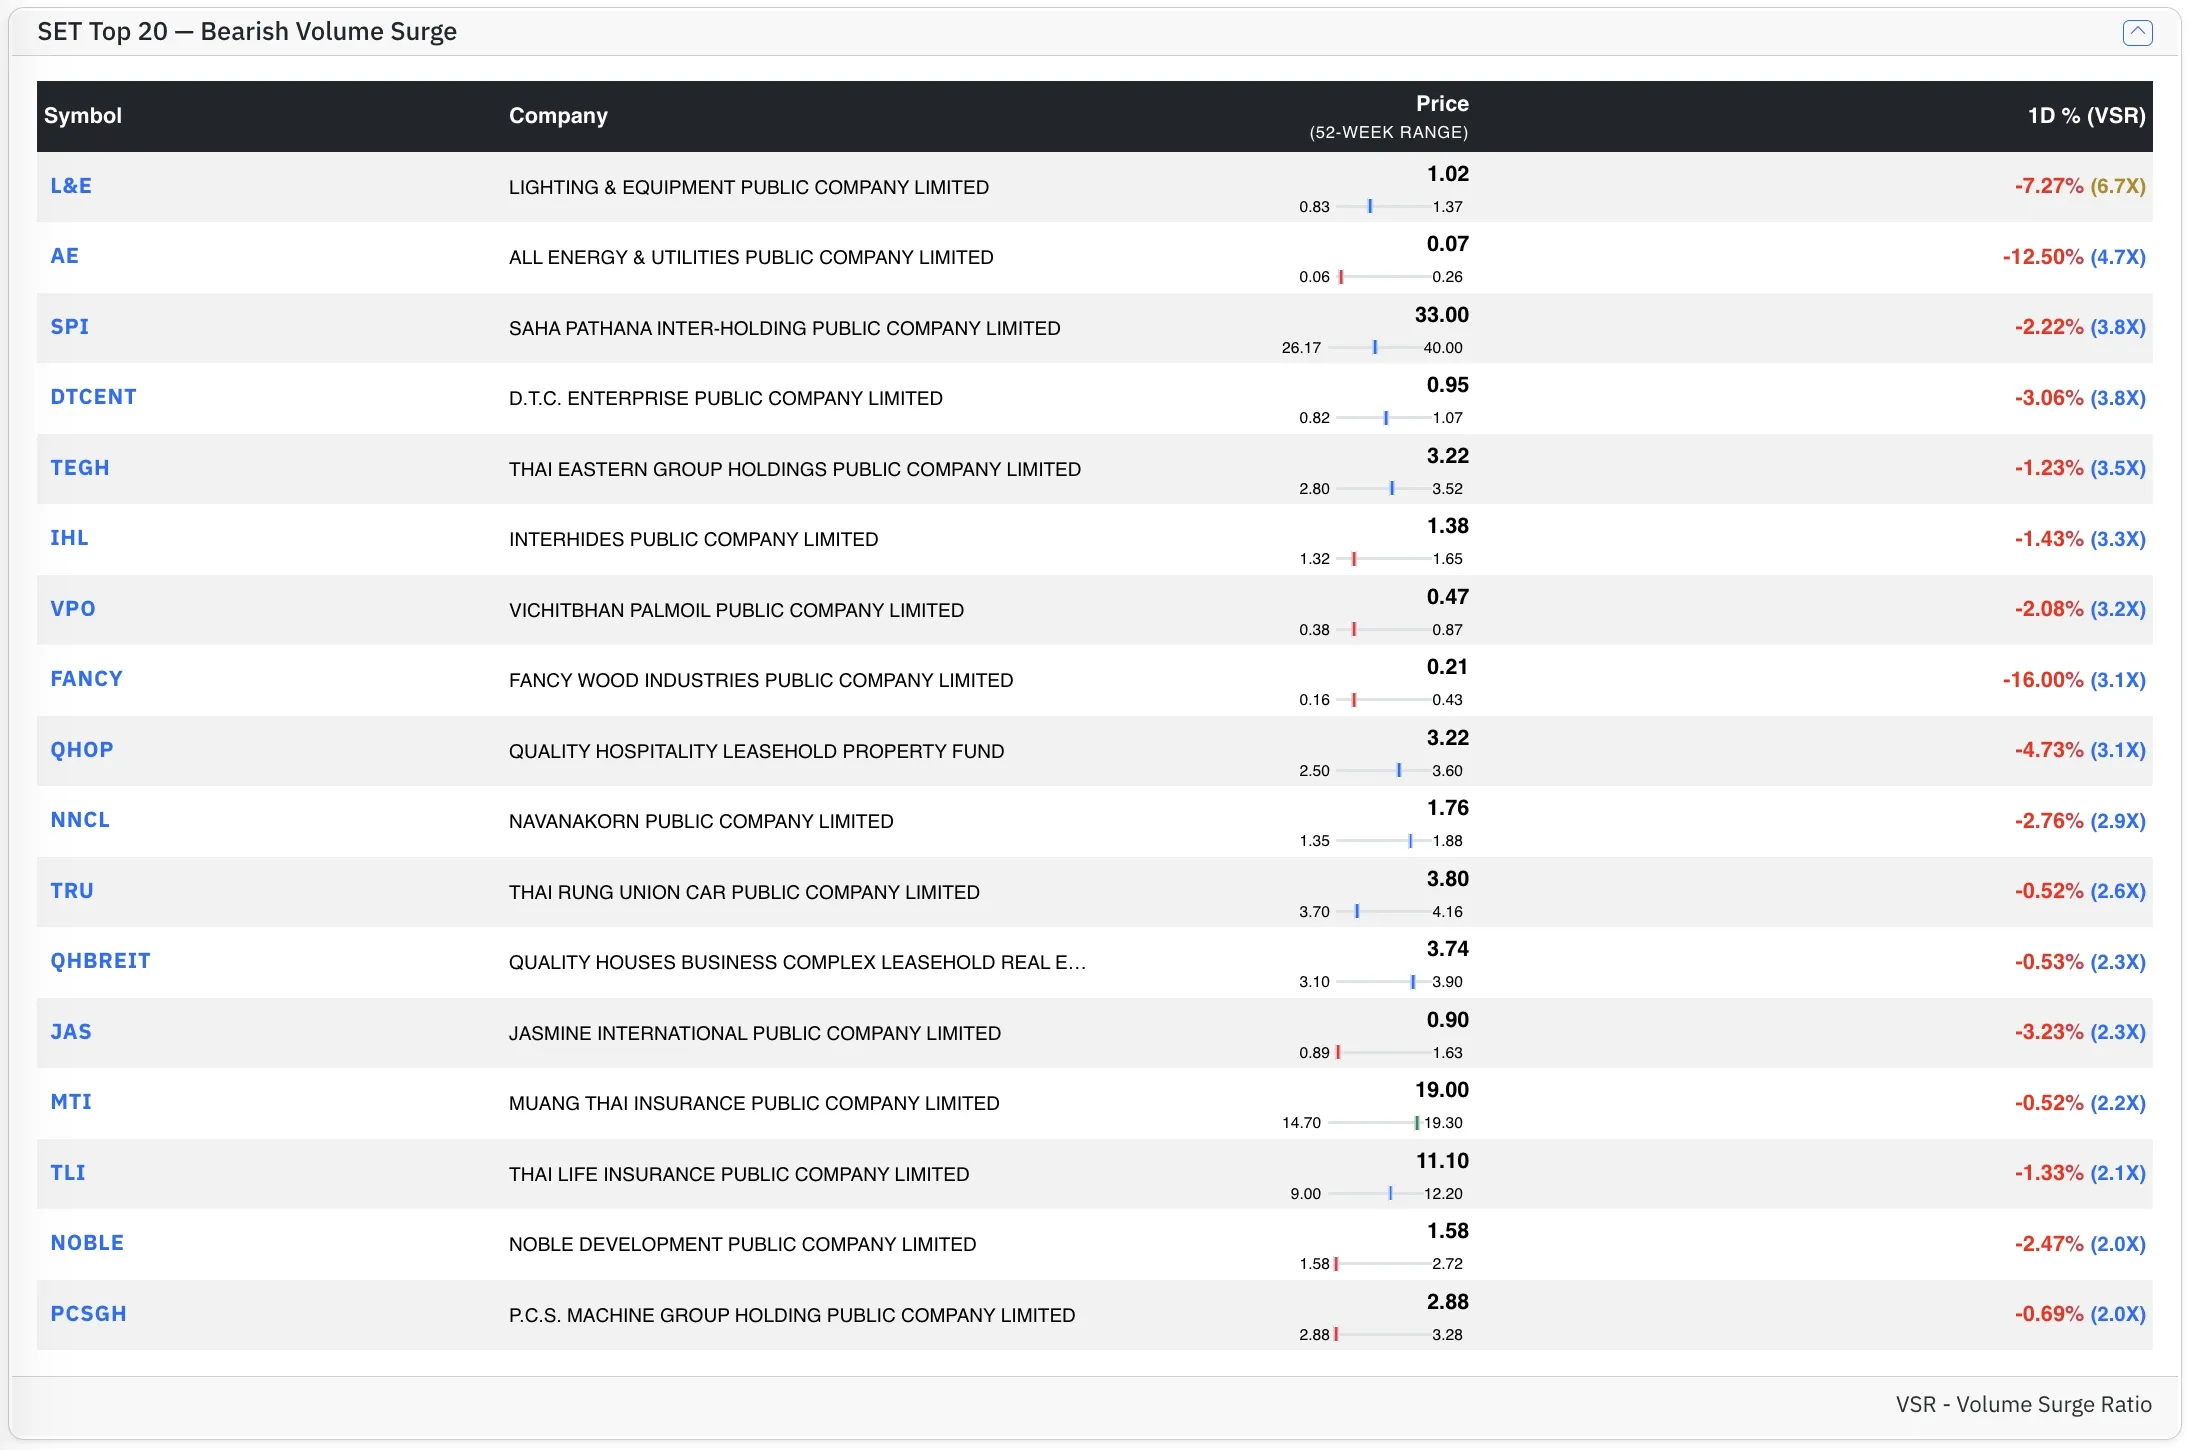Open the TLI symbol link
This screenshot has width=2190, height=1450.
68,1173
